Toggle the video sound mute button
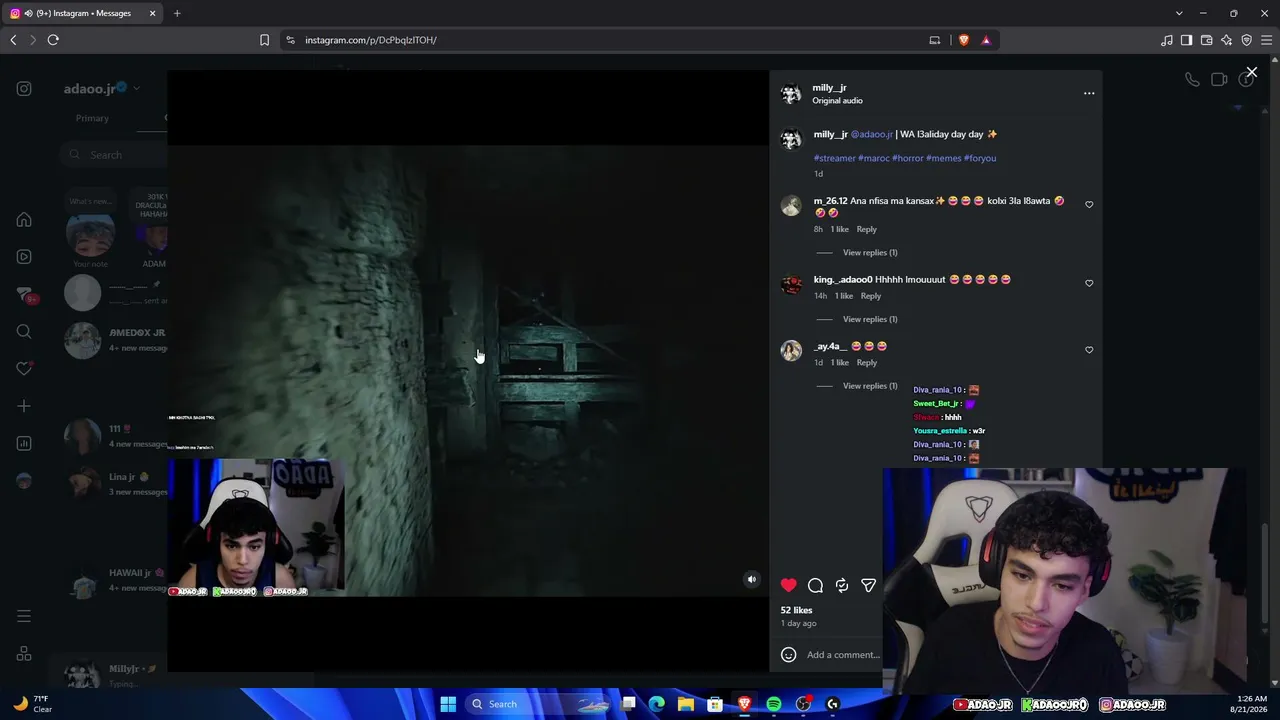Image resolution: width=1280 pixels, height=720 pixels. pyautogui.click(x=752, y=579)
